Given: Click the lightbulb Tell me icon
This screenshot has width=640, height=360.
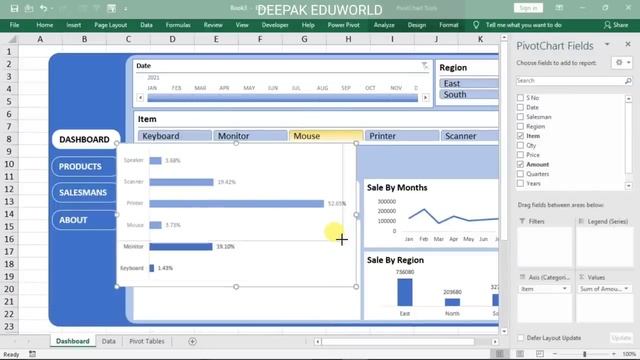Looking at the screenshot, I should (x=476, y=25).
